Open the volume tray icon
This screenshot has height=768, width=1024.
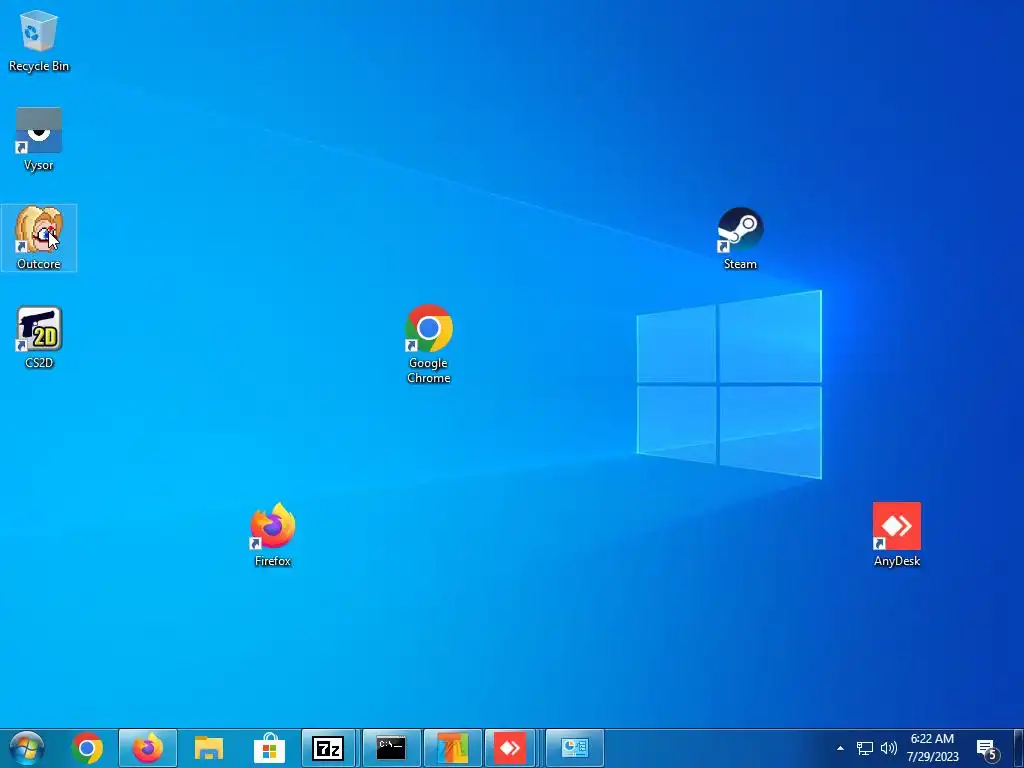coord(889,748)
